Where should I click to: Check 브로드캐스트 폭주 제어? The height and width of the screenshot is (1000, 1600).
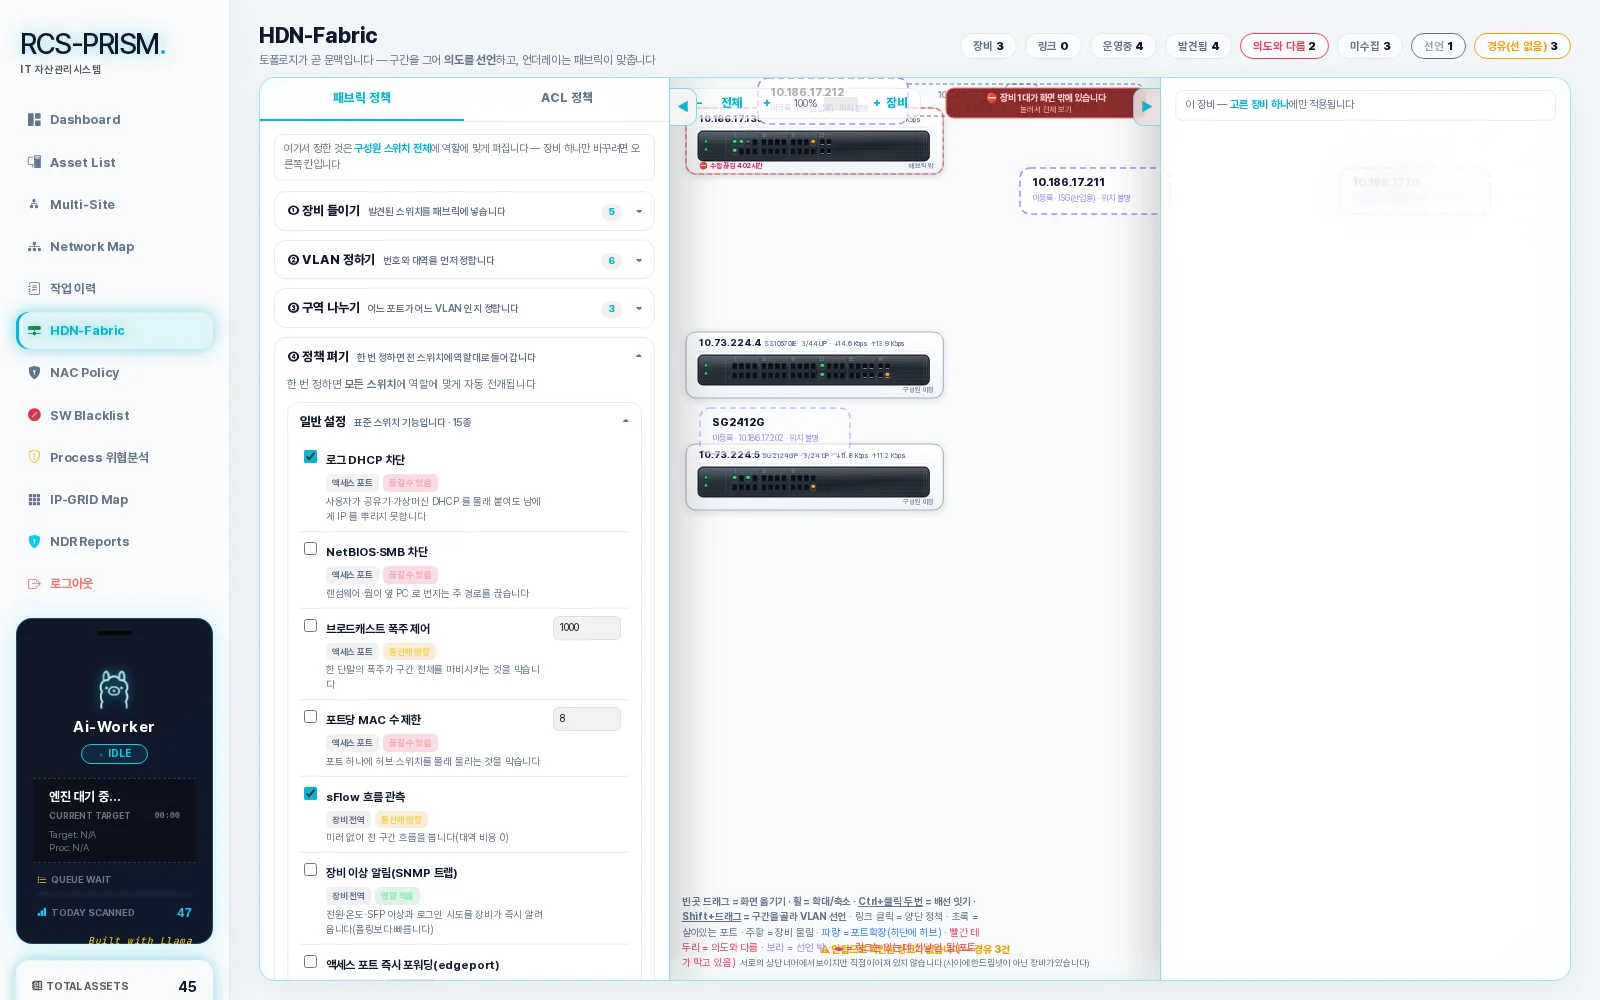pyautogui.click(x=310, y=626)
